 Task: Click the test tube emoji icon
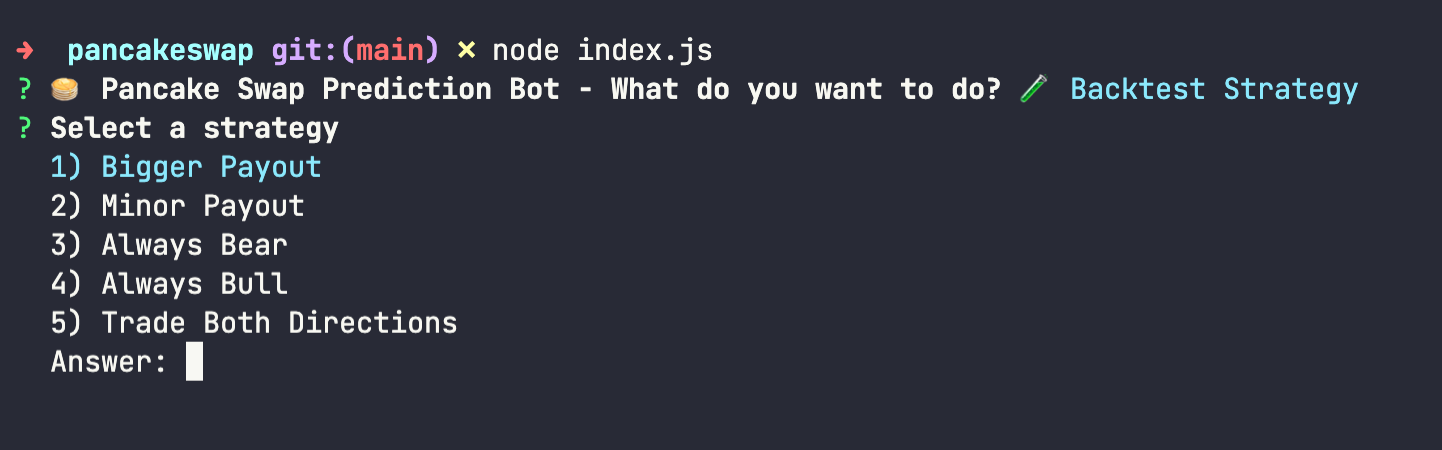(x=1032, y=90)
